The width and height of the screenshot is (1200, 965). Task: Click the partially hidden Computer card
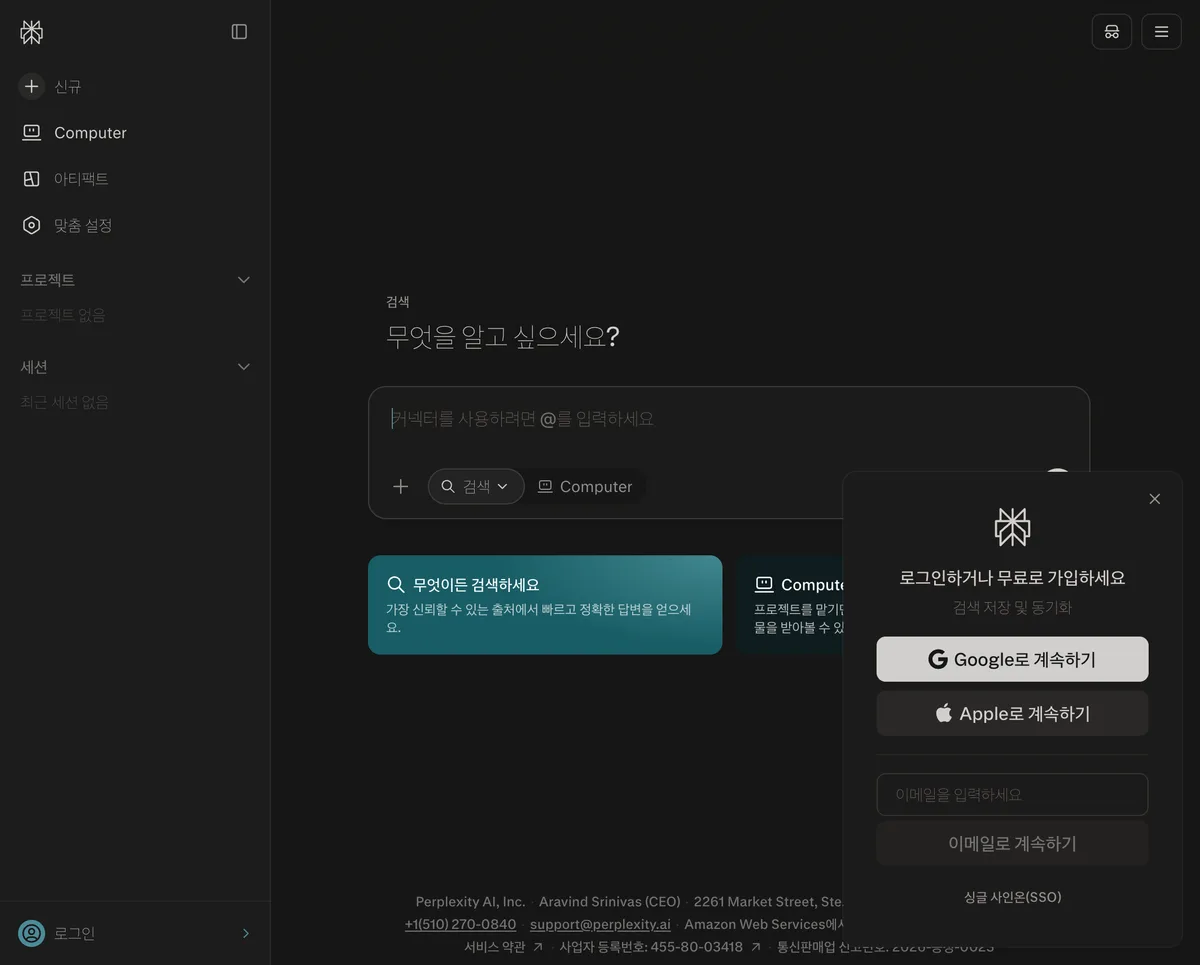click(790, 605)
